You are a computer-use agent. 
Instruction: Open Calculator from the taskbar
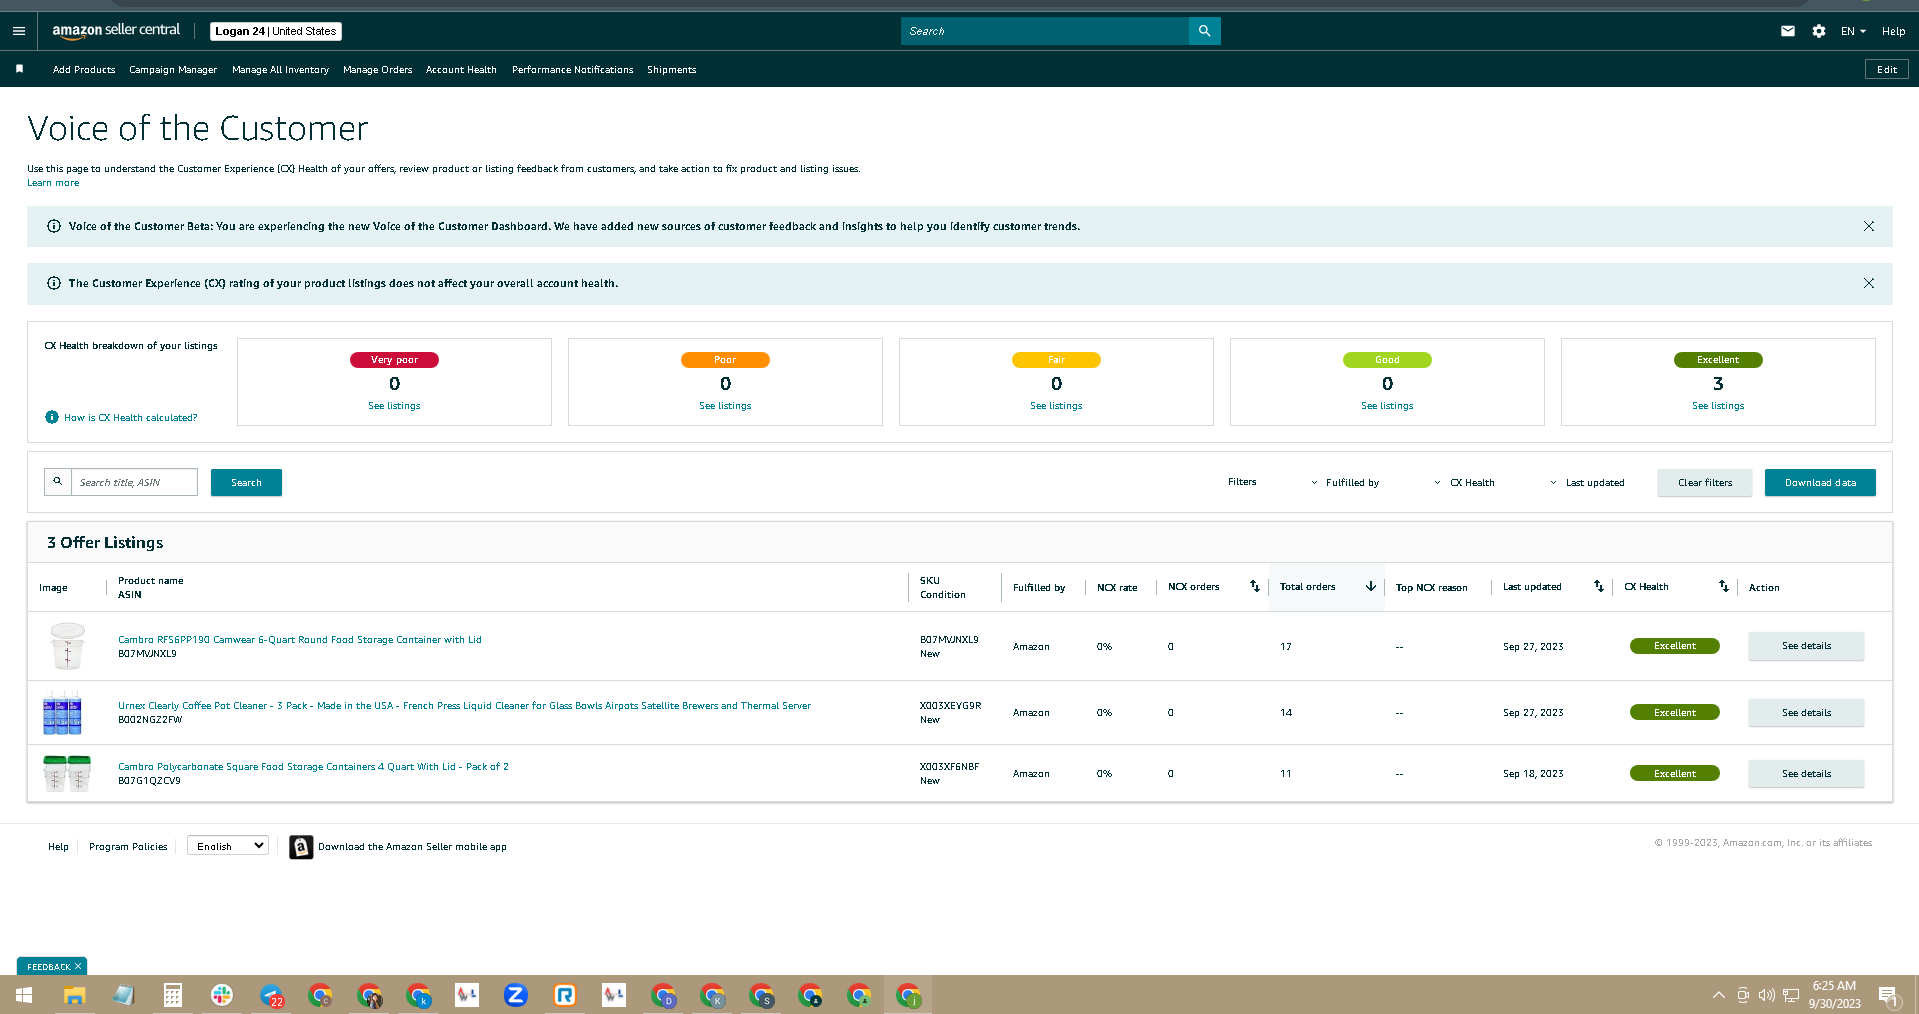coord(173,995)
